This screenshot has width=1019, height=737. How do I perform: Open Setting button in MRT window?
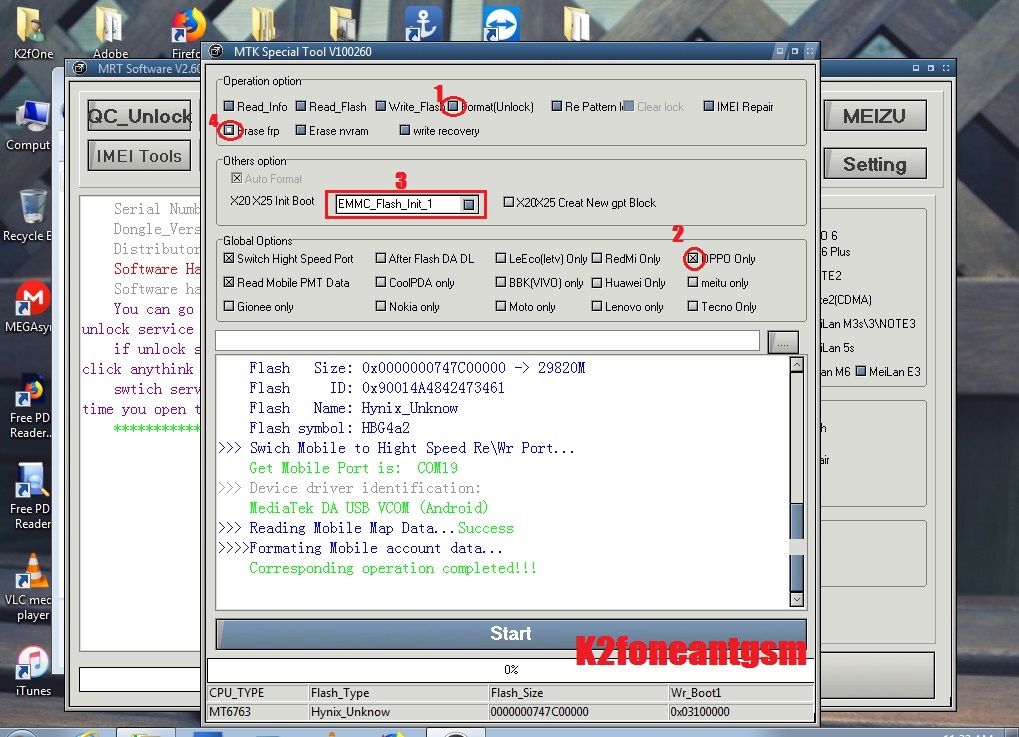point(875,164)
